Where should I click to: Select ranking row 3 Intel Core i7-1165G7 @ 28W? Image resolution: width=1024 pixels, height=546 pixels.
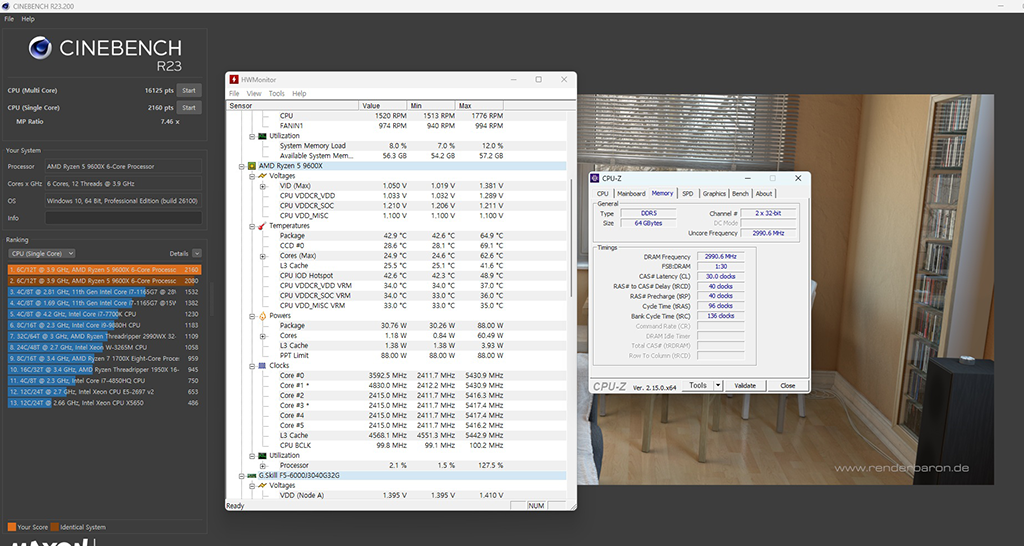click(104, 292)
